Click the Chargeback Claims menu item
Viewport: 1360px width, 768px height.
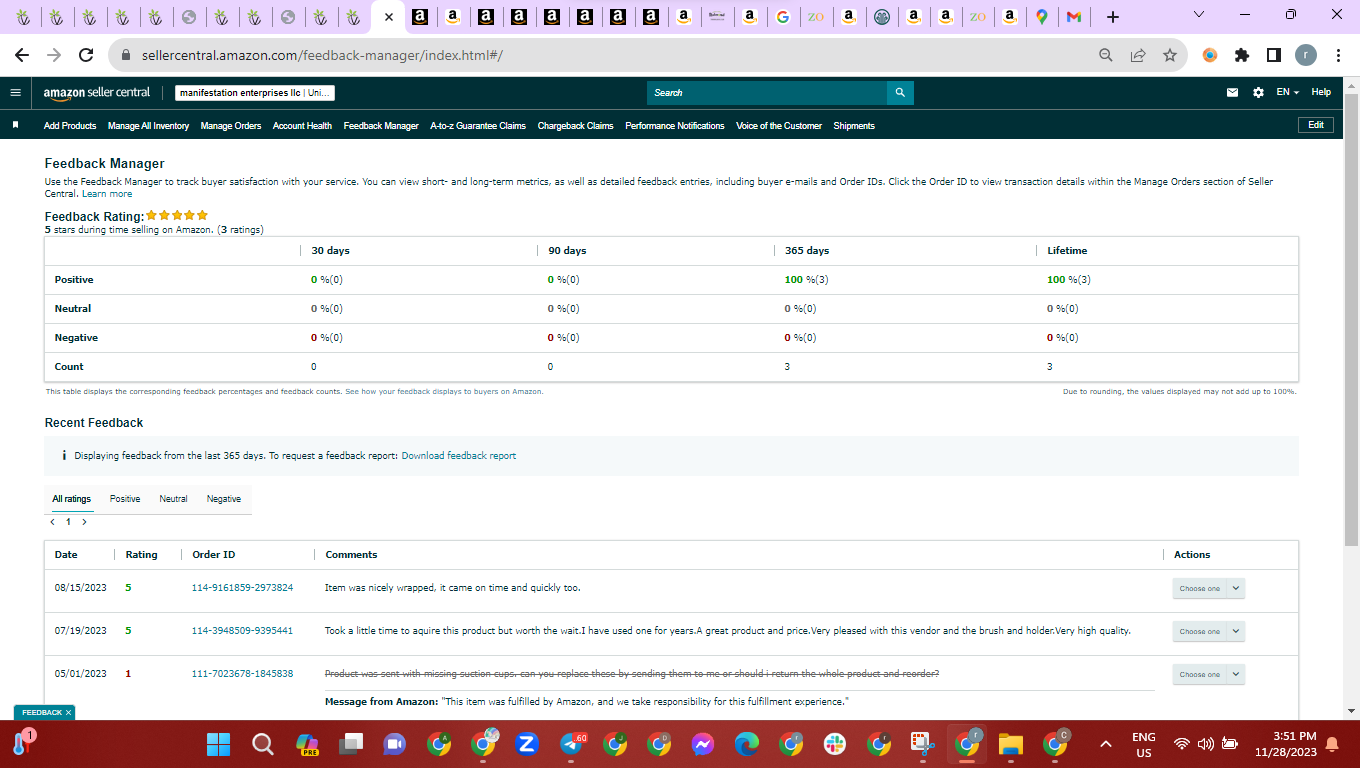click(x=576, y=126)
